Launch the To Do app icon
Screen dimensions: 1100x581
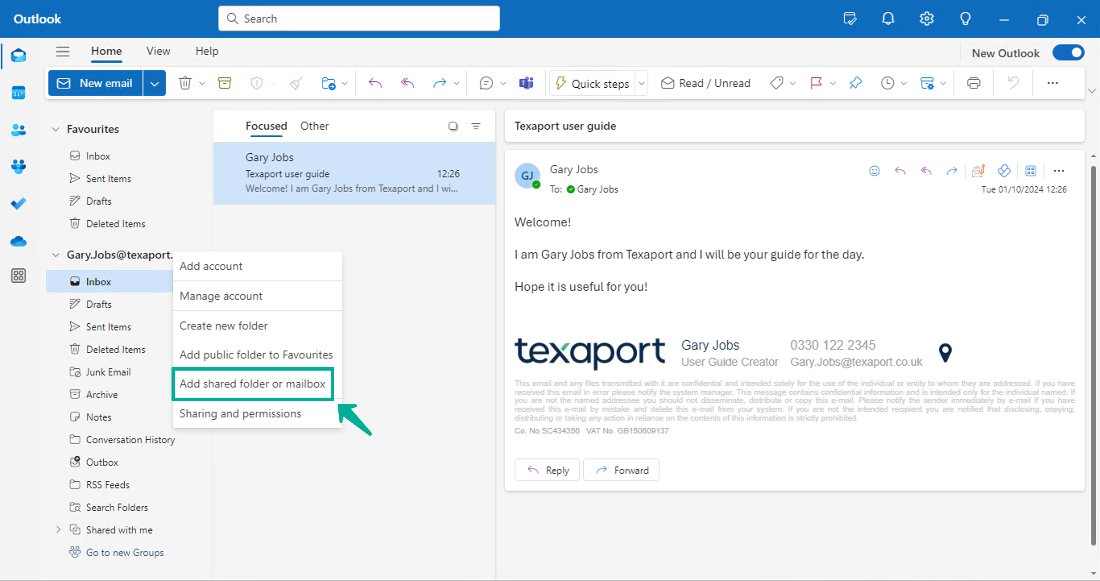tap(18, 203)
